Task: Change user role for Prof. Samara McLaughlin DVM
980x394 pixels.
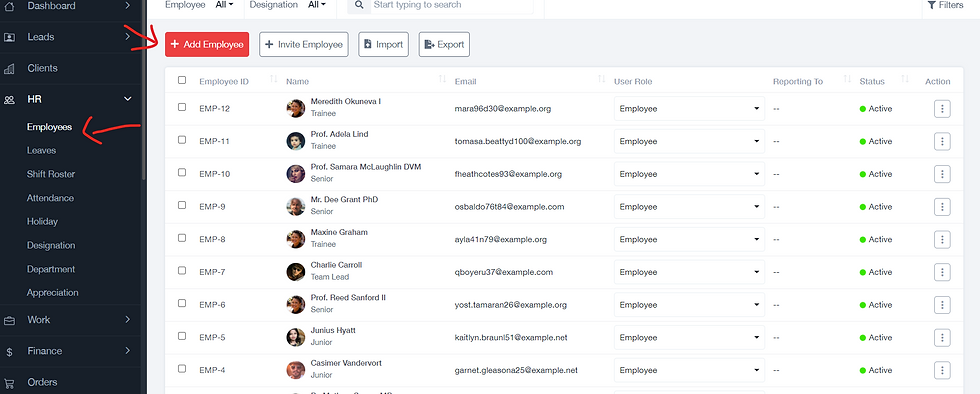Action: 689,174
